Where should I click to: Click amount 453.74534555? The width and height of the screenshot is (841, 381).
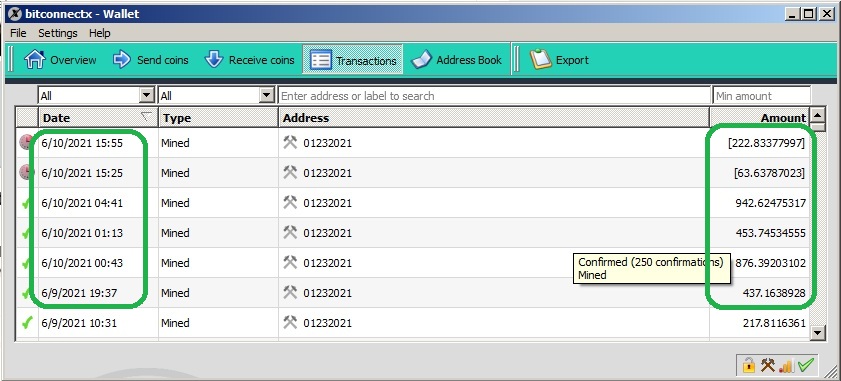770,233
